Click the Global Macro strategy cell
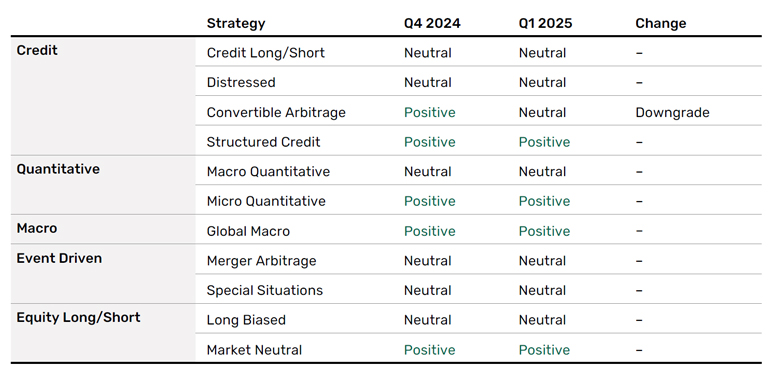This screenshot has height=370, width=770. pyautogui.click(x=248, y=231)
